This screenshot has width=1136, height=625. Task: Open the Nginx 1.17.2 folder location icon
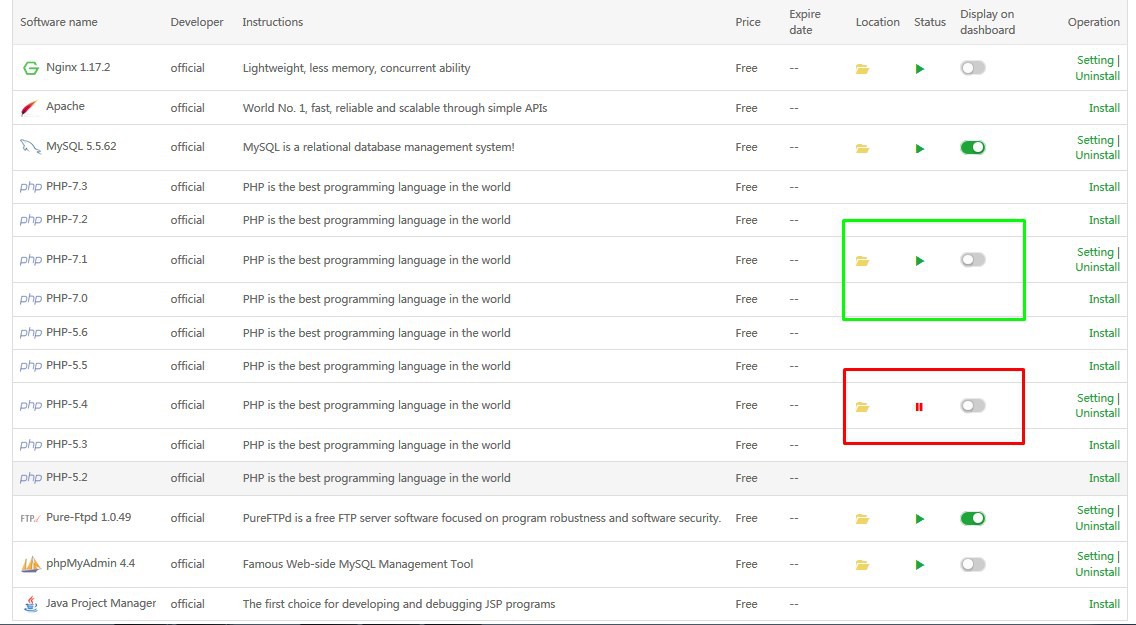(862, 69)
